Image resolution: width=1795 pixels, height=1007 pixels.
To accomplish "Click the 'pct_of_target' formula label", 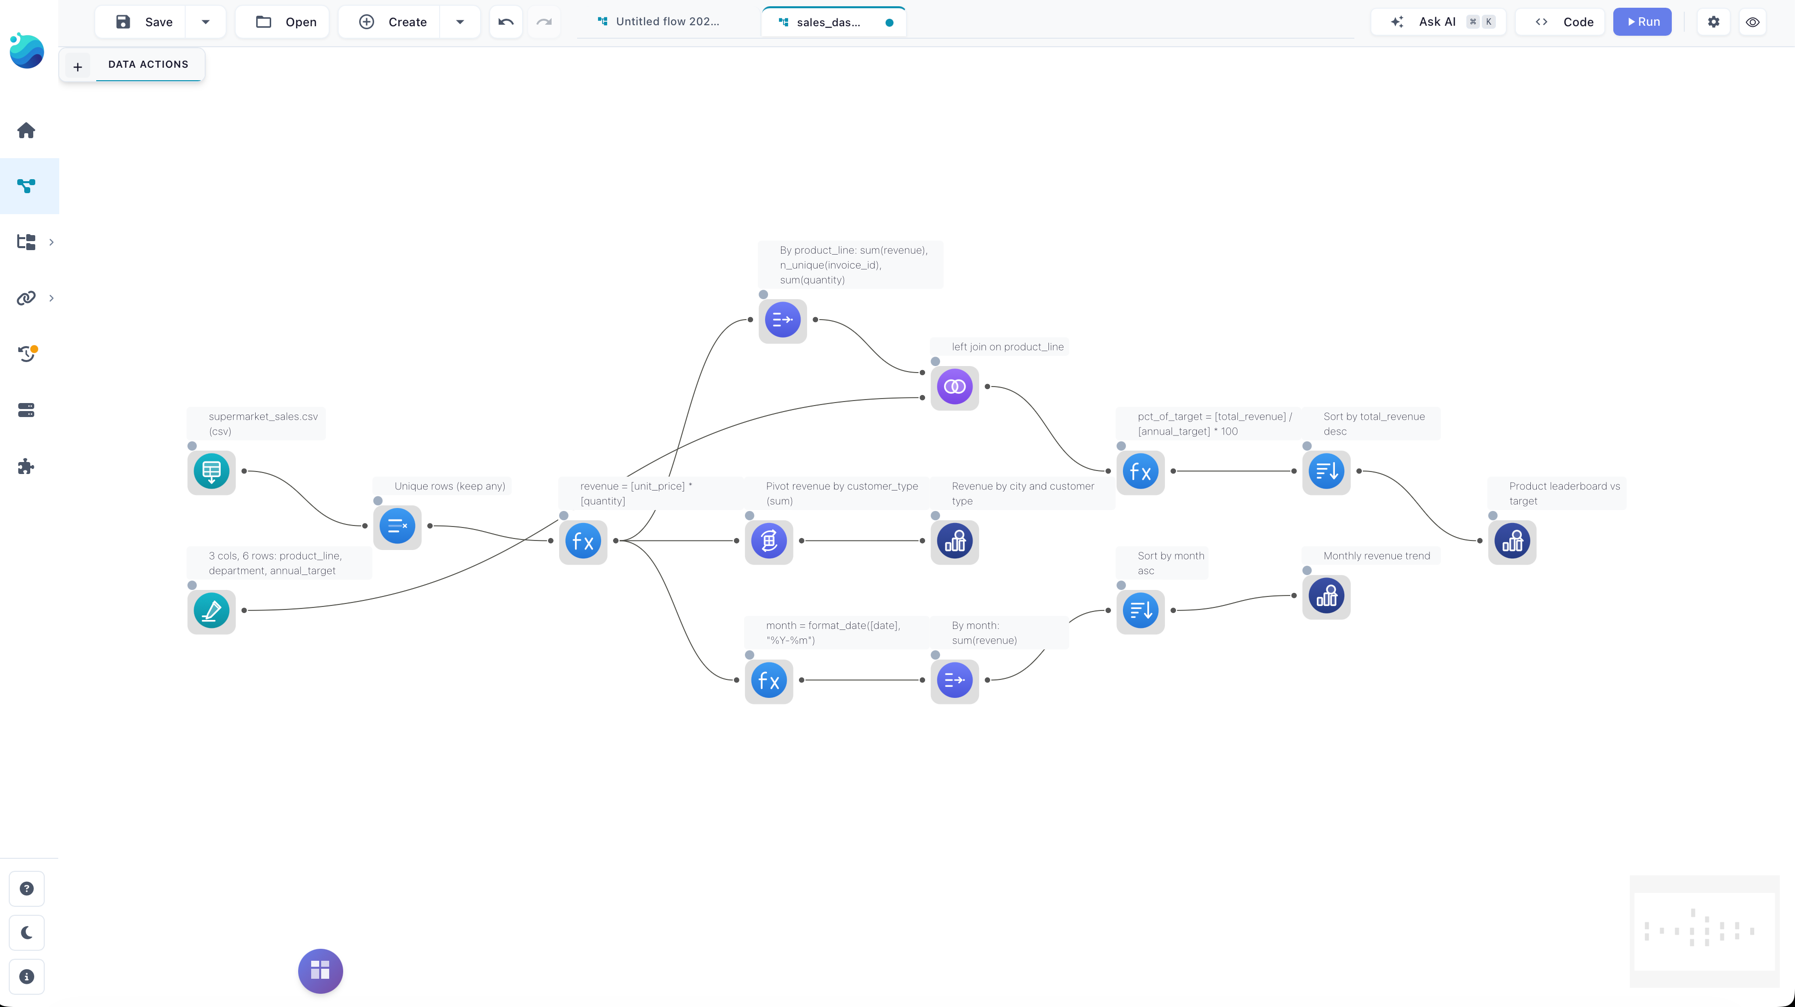I will click(x=1214, y=424).
